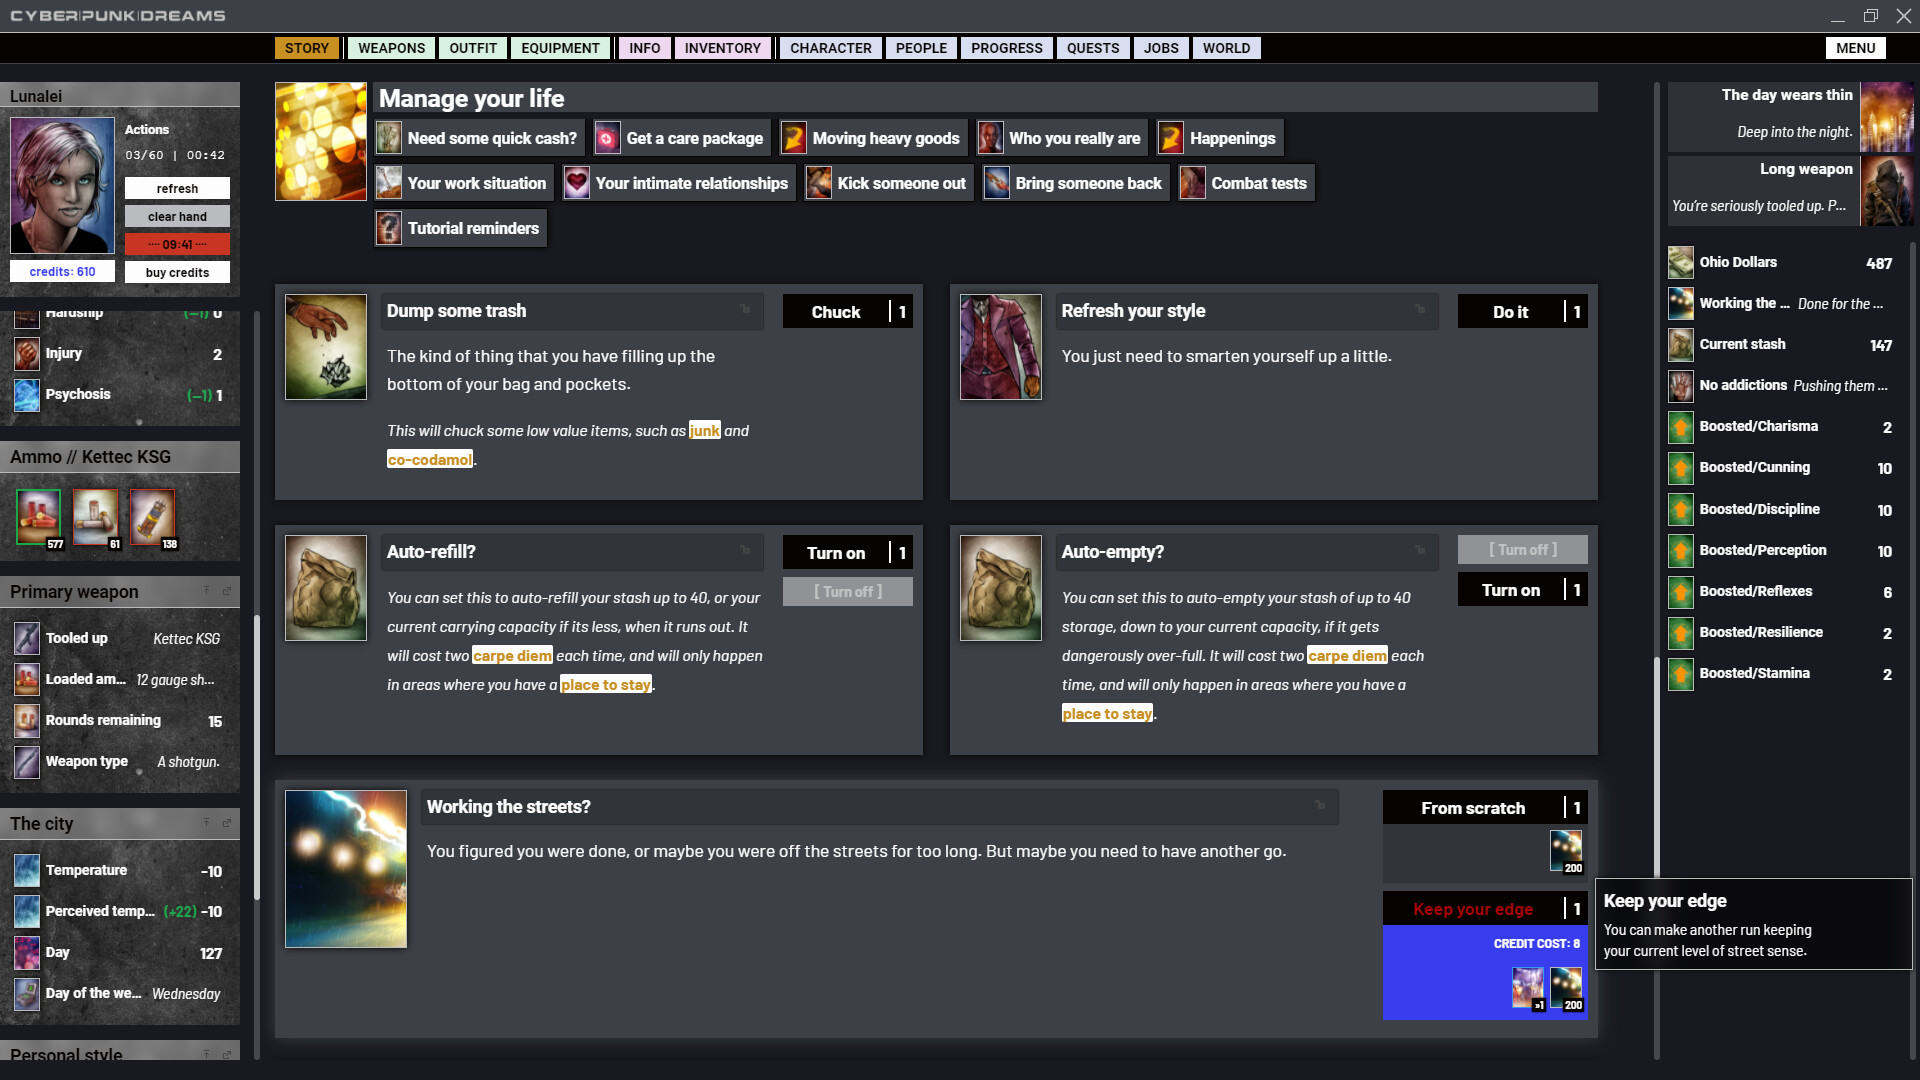Turn on the Auto-refill option
This screenshot has height=1080, width=1920.
(x=847, y=552)
